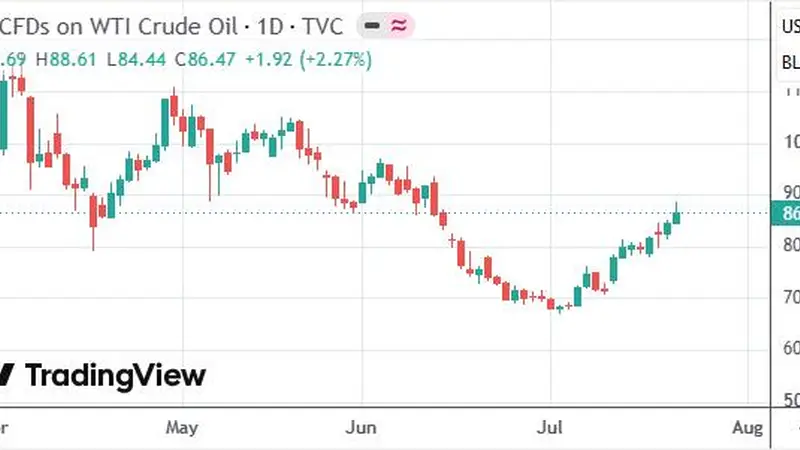Image resolution: width=800 pixels, height=450 pixels.
Task: Click the 70 level on price axis
Action: tap(791, 296)
